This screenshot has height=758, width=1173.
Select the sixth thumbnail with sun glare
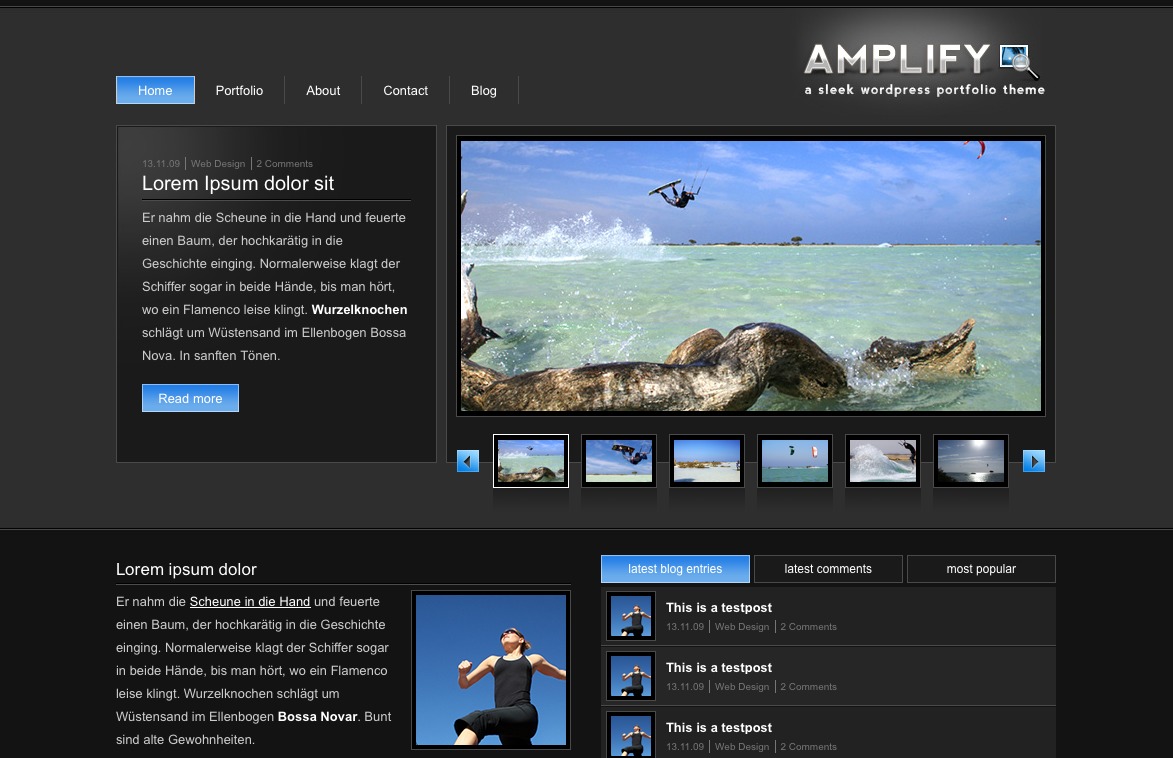click(971, 461)
